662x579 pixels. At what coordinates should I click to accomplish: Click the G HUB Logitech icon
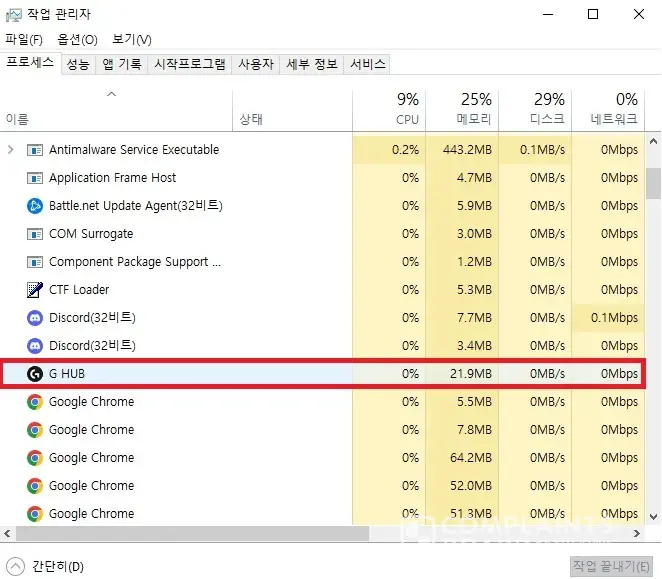coord(35,374)
